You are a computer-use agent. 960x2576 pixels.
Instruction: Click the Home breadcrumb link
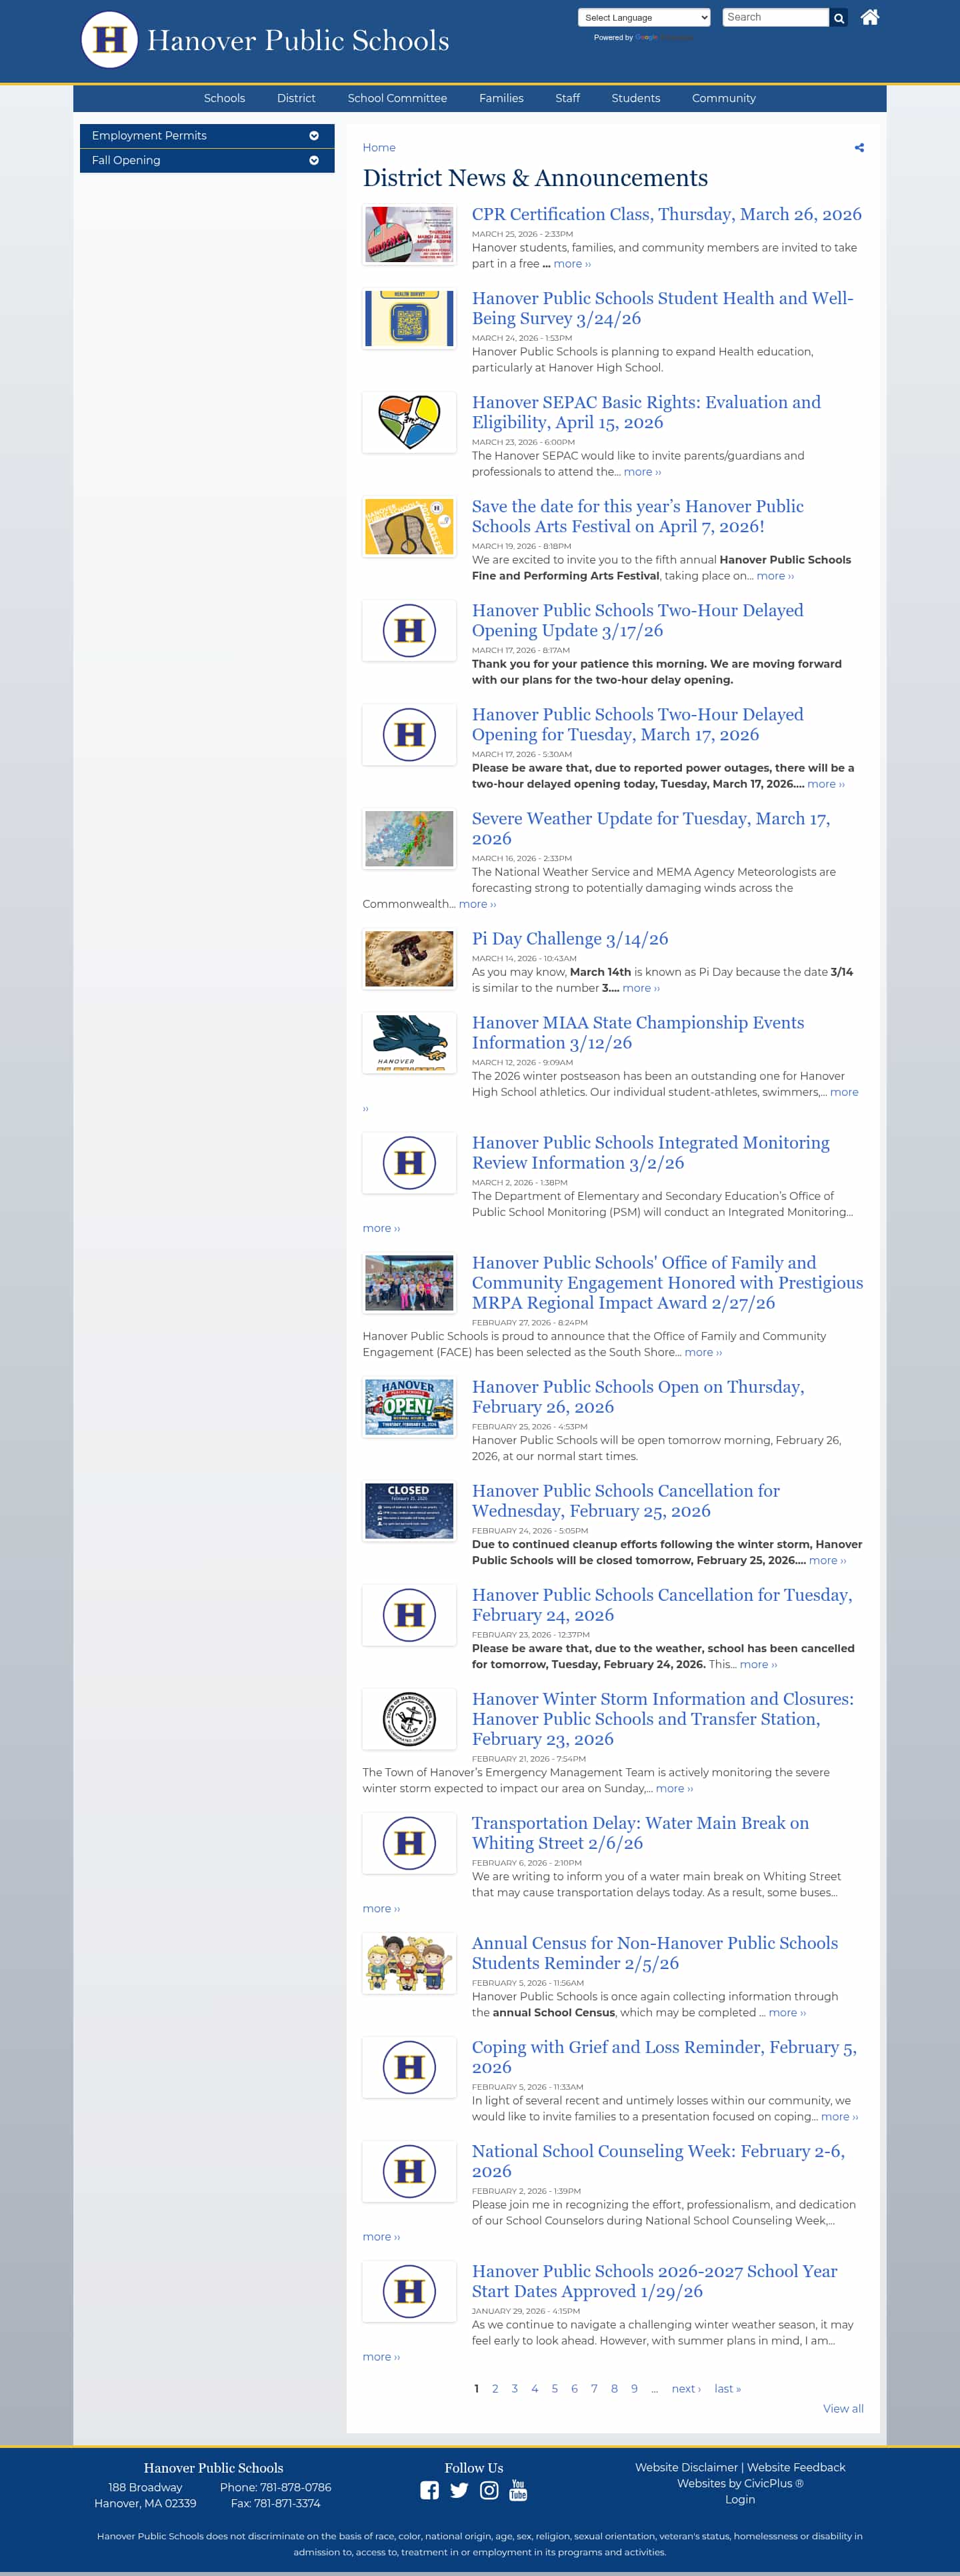(379, 148)
